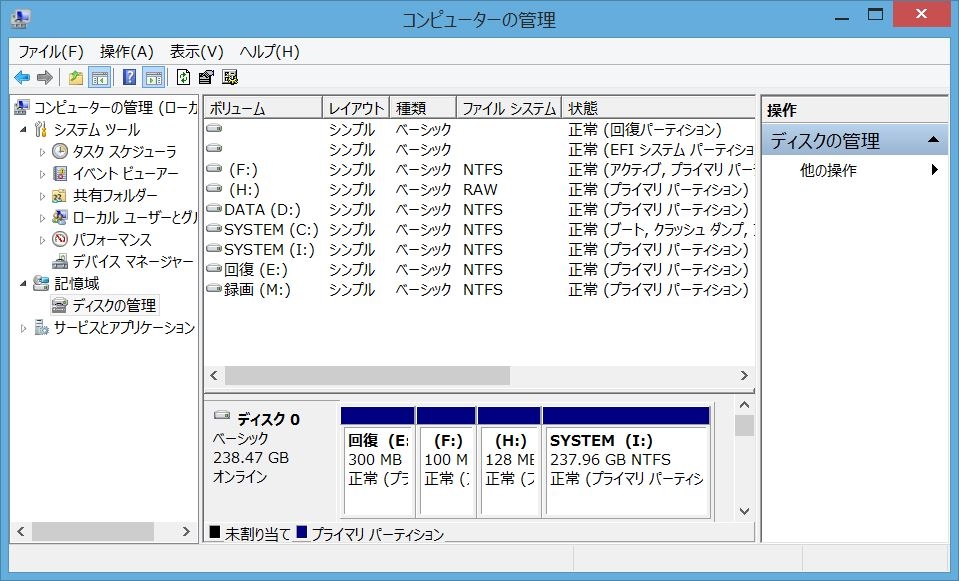Viewport: 959px width, 581px height.
Task: Collapse the ディスクの管理 actions section
Action: click(933, 140)
